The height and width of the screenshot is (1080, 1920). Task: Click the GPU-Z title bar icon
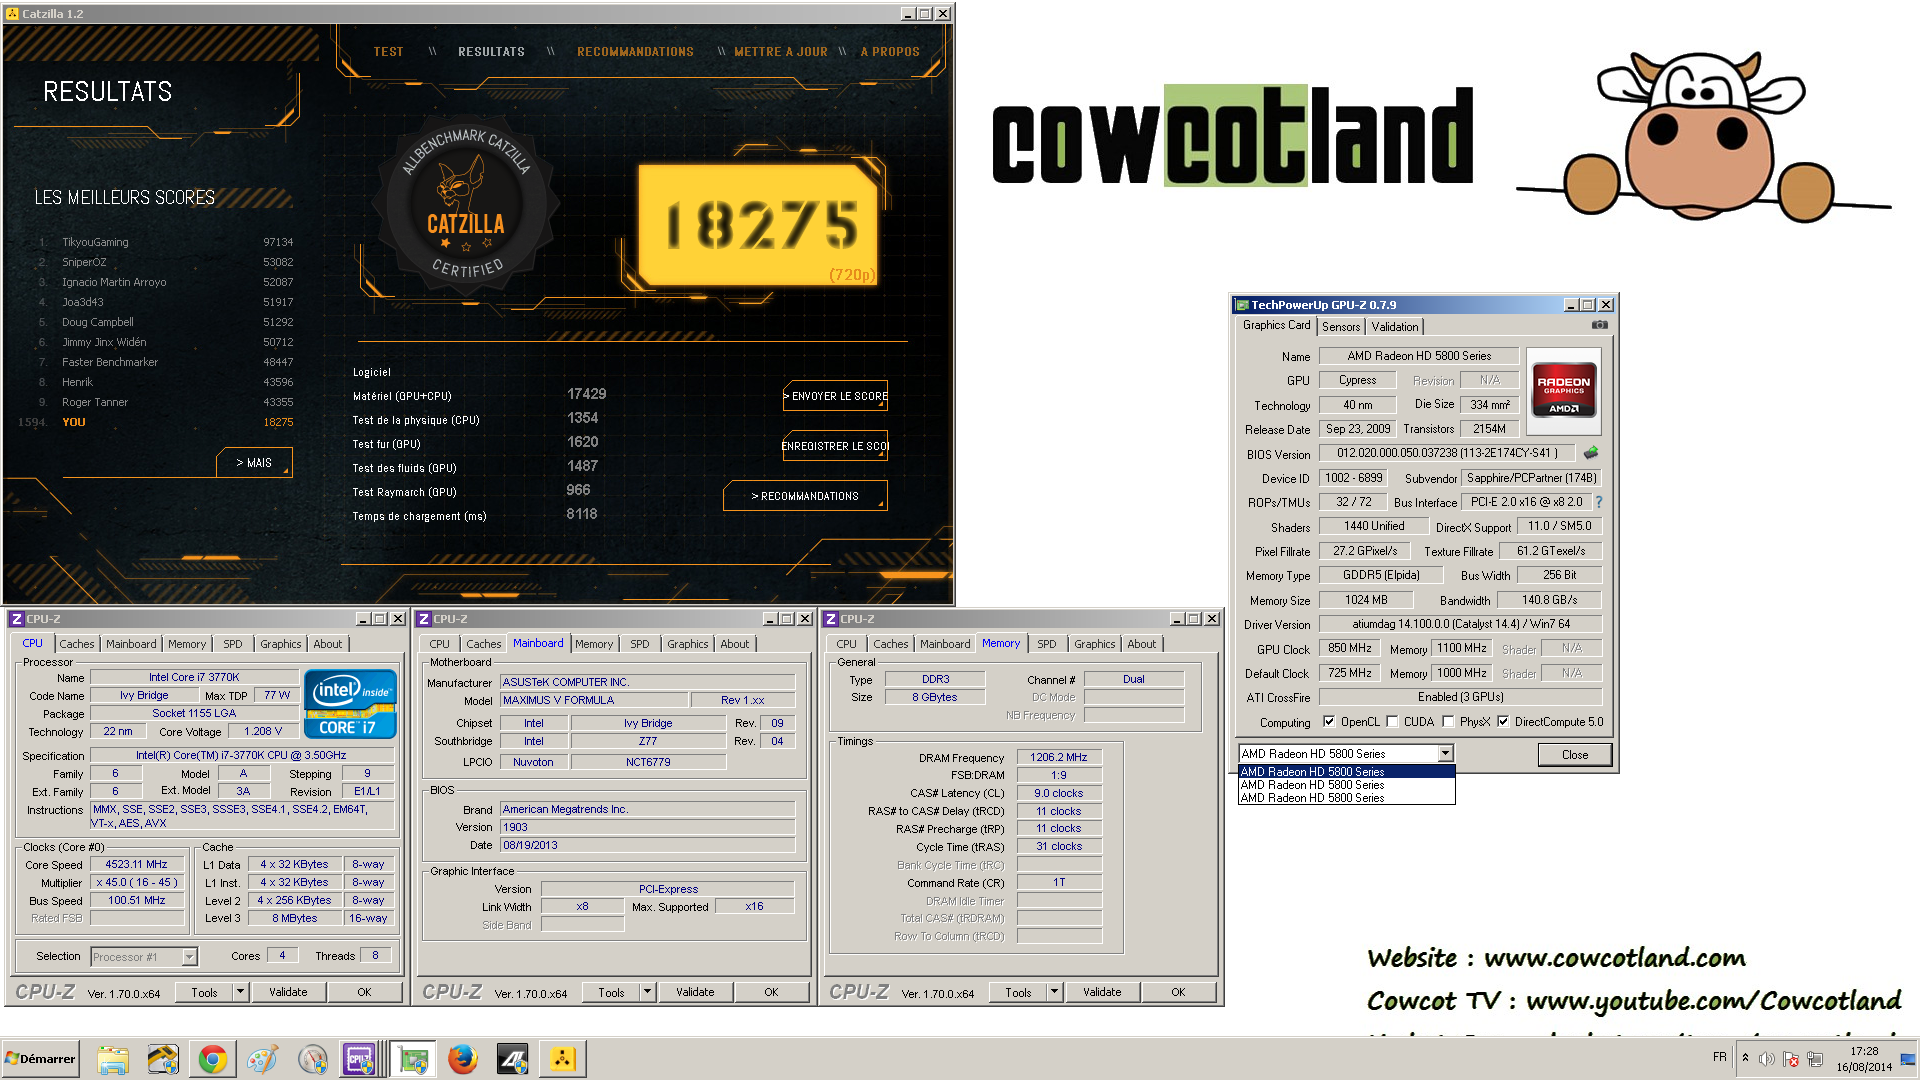tap(1242, 305)
